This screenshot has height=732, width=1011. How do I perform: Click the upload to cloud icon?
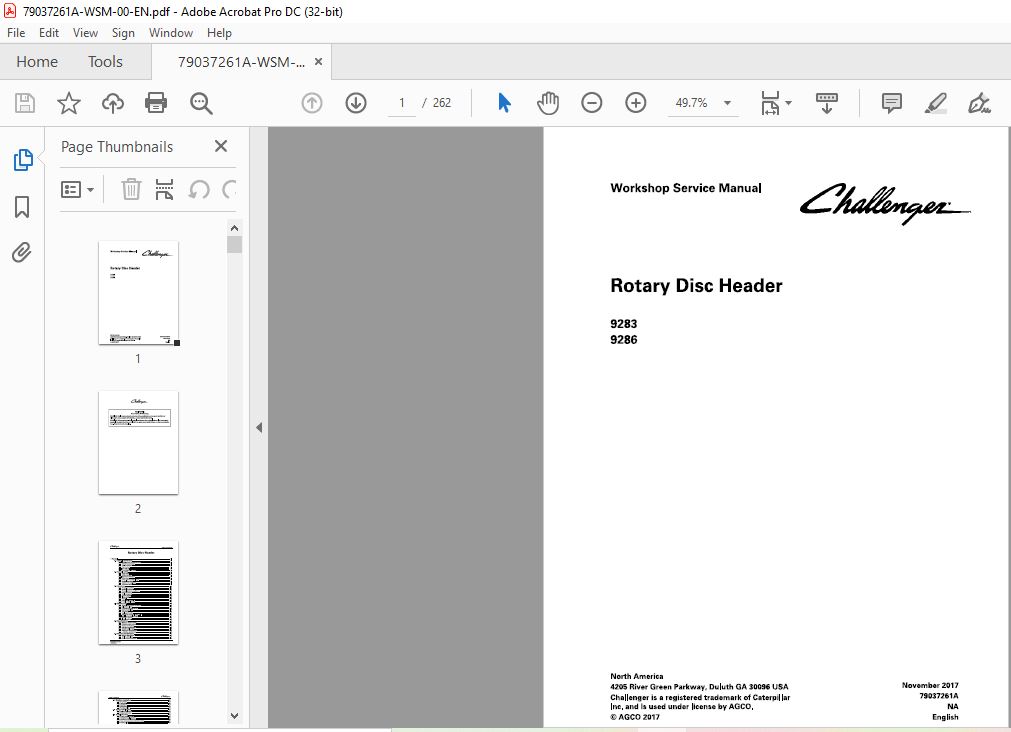(x=113, y=103)
